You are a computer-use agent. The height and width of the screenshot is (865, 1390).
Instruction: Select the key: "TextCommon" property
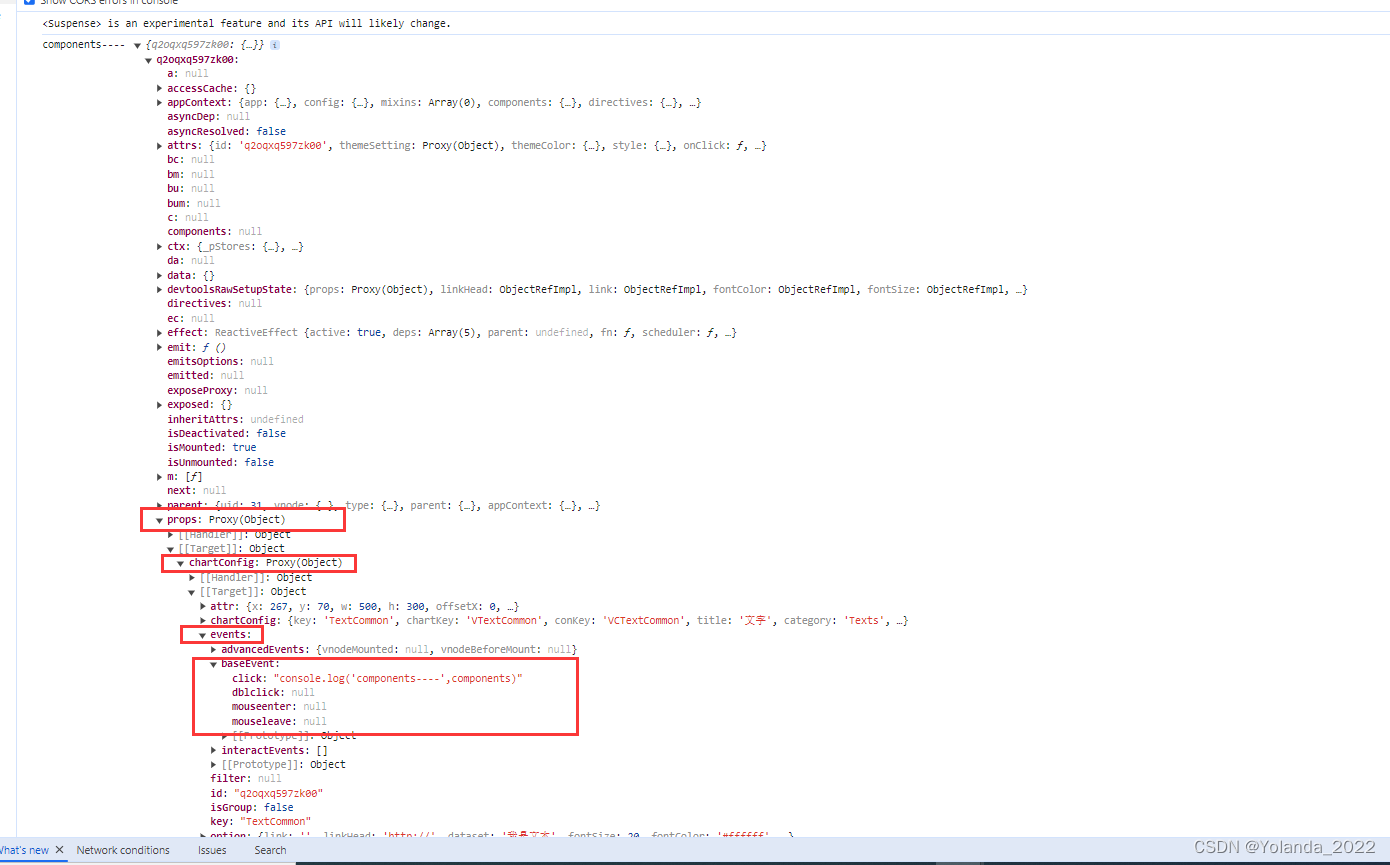pyautogui.click(x=261, y=822)
